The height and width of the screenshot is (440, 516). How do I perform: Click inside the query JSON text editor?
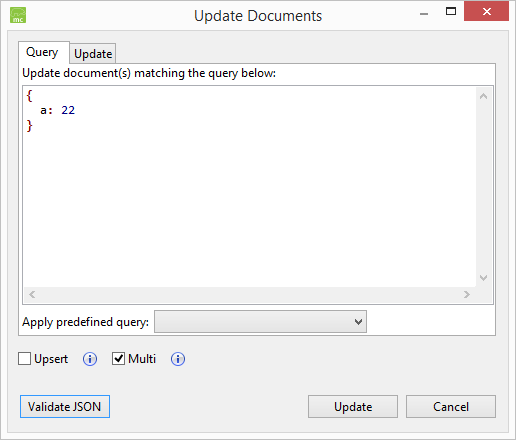[249, 187]
